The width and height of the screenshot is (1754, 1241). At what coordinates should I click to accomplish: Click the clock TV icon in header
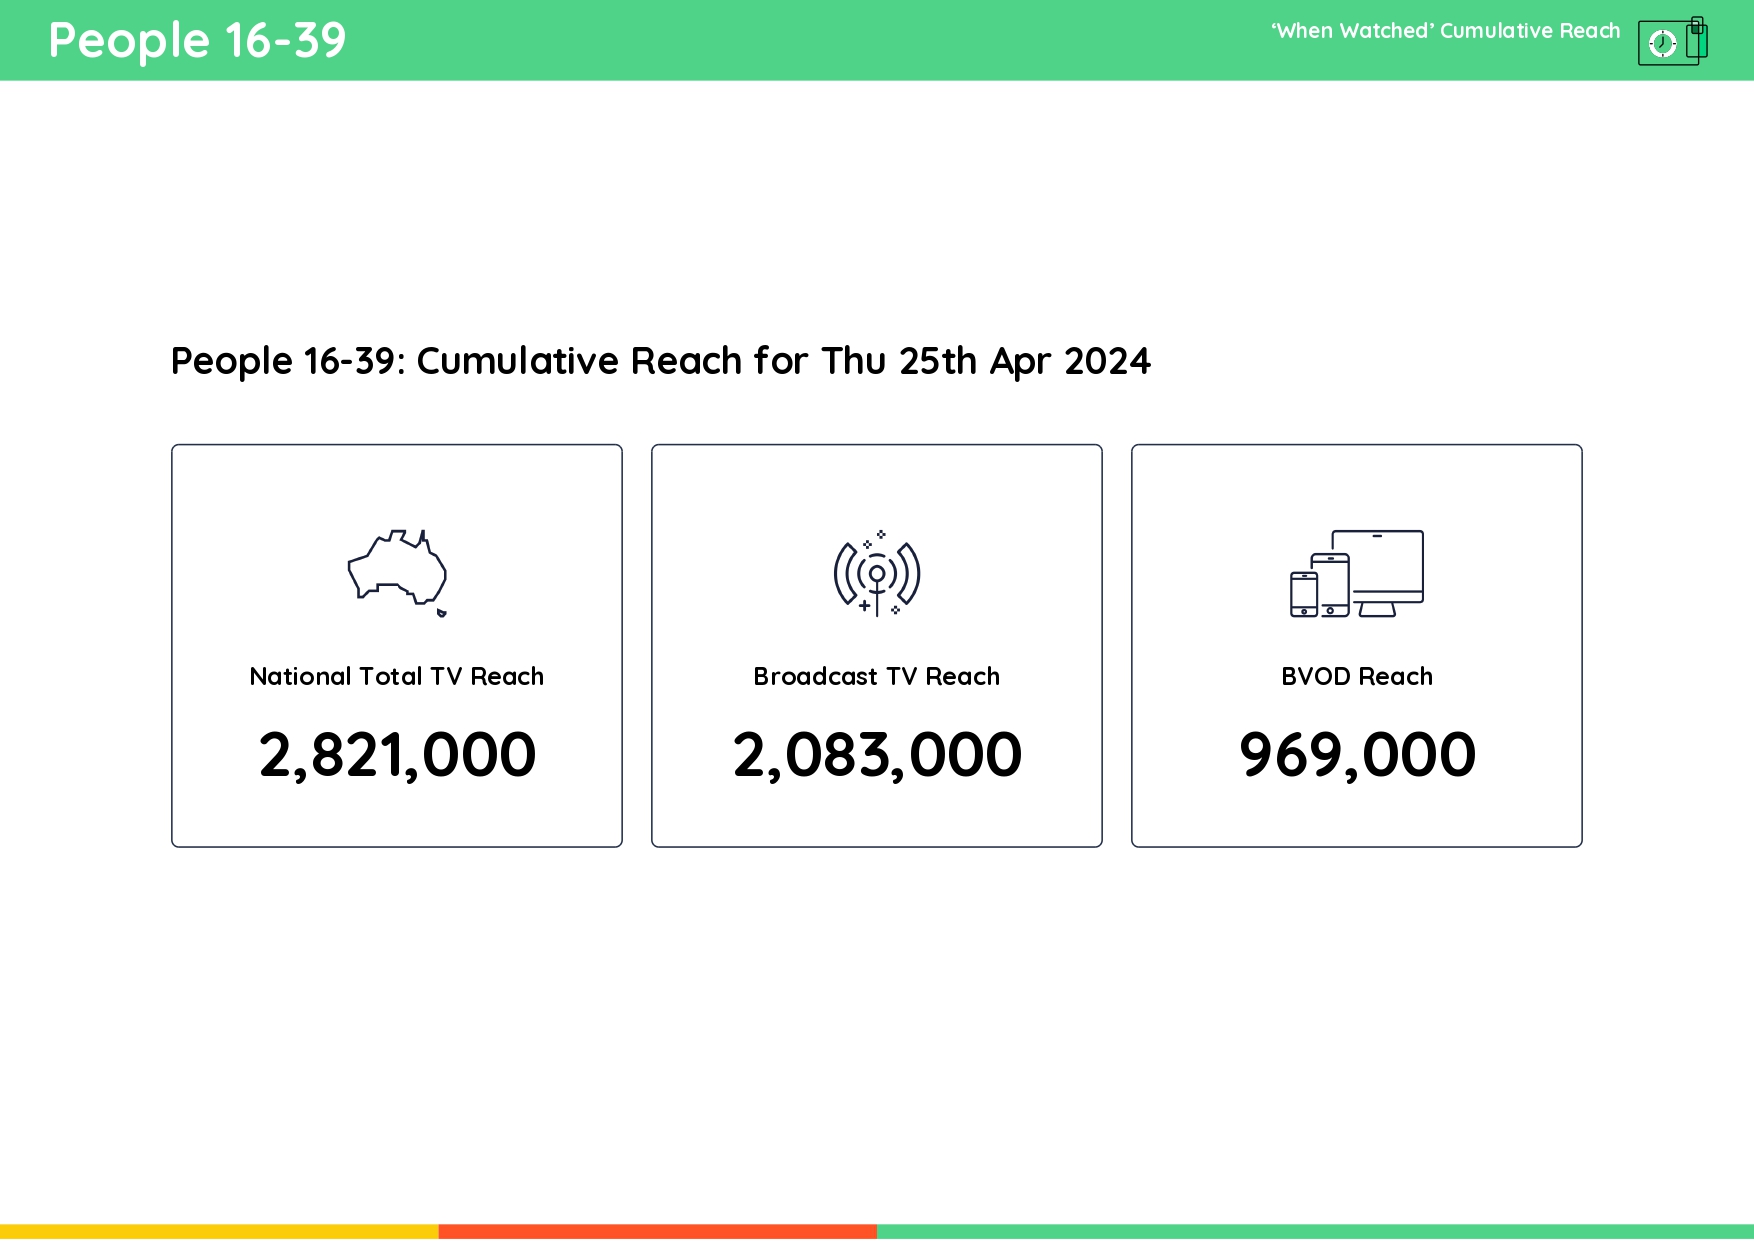coord(1673,41)
